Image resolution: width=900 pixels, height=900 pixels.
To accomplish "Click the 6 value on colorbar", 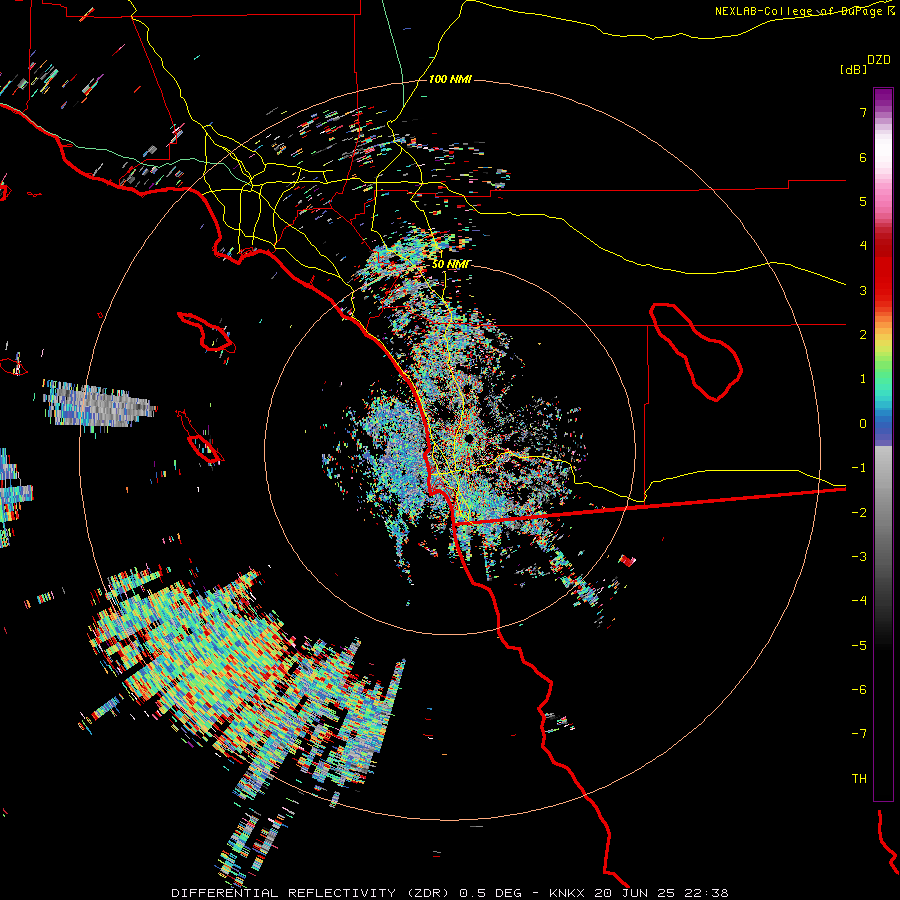I will [x=863, y=157].
